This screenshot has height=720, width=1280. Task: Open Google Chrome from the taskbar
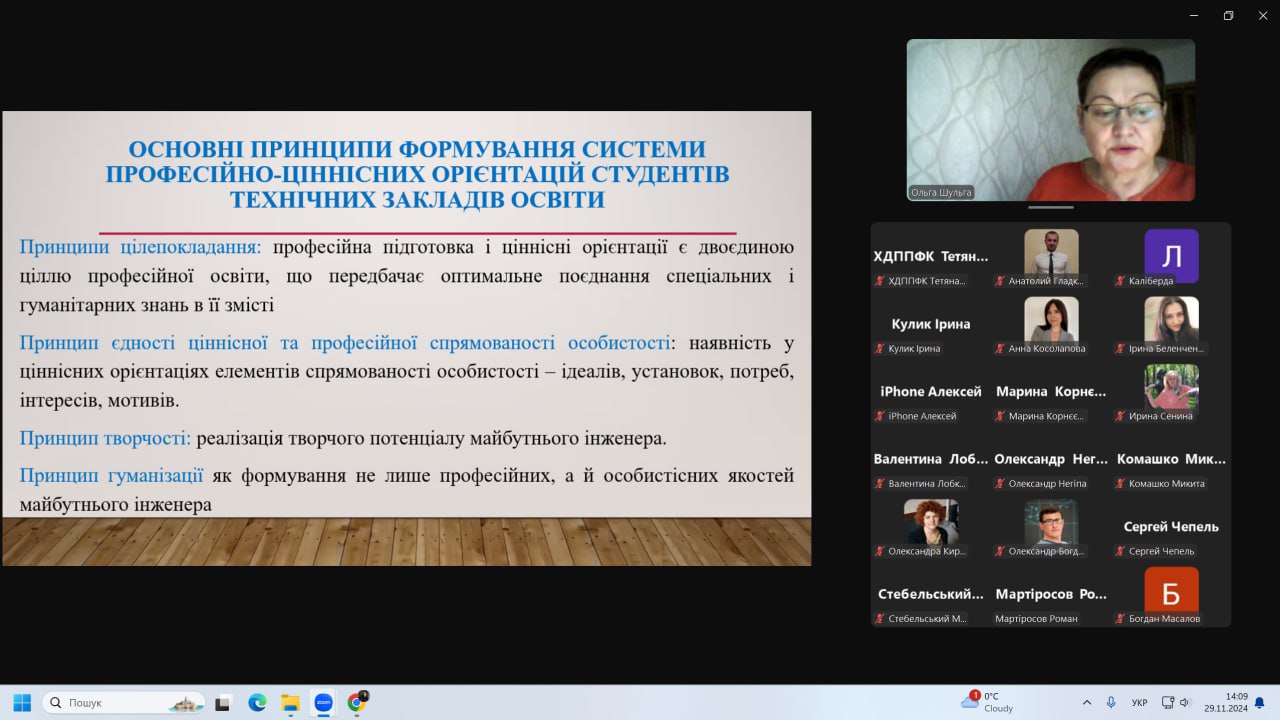coord(356,702)
